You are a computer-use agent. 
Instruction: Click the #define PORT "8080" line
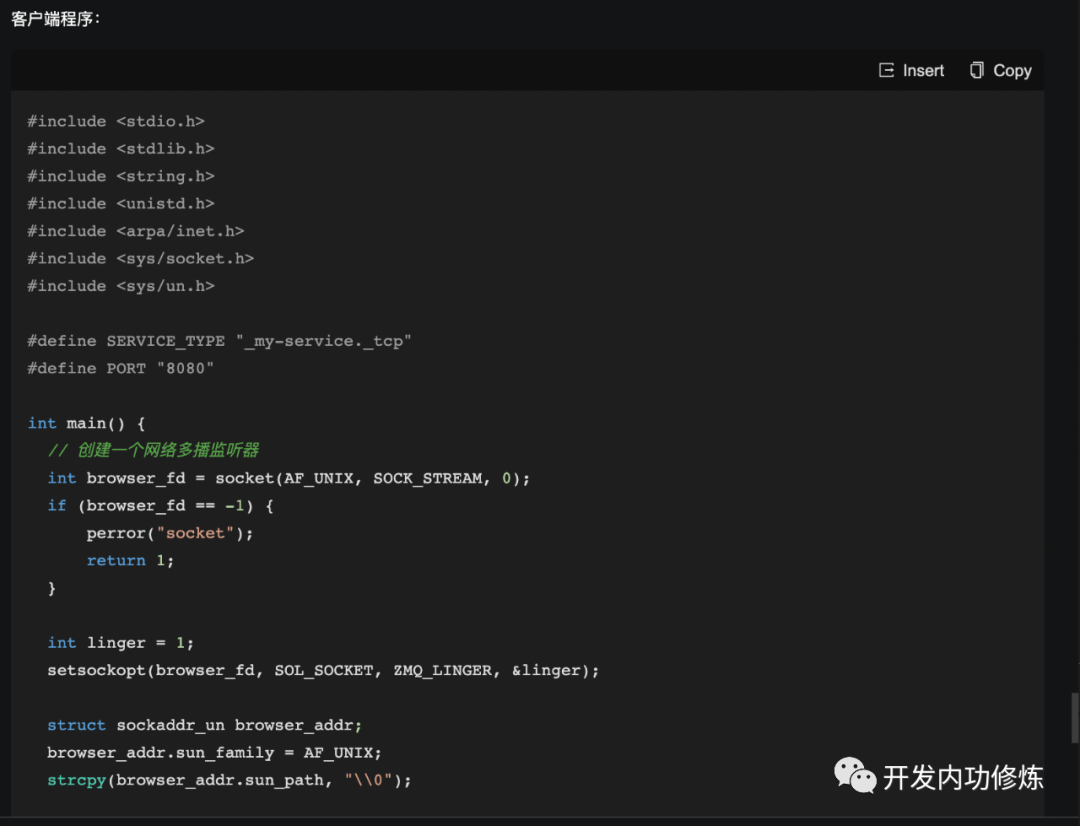pyautogui.click(x=121, y=369)
